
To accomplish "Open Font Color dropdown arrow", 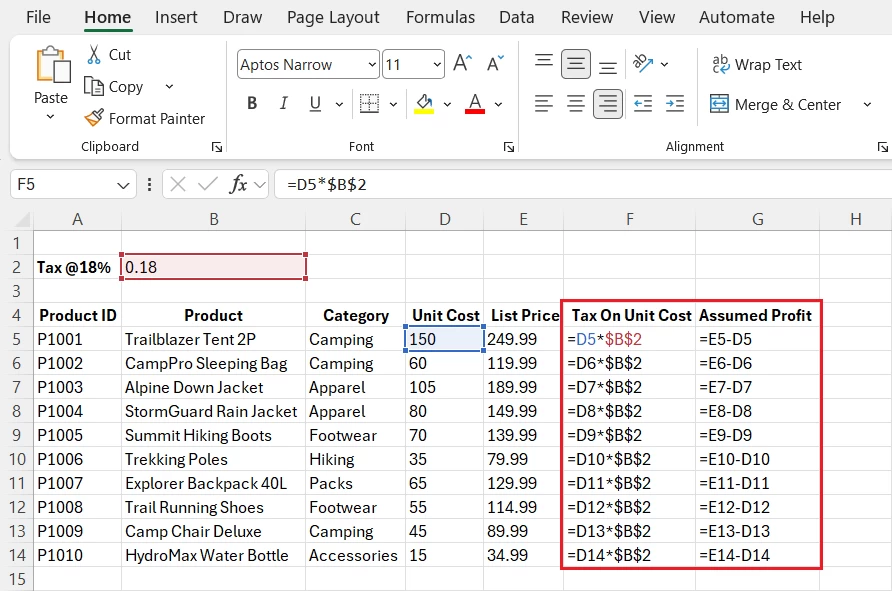I will [x=498, y=104].
